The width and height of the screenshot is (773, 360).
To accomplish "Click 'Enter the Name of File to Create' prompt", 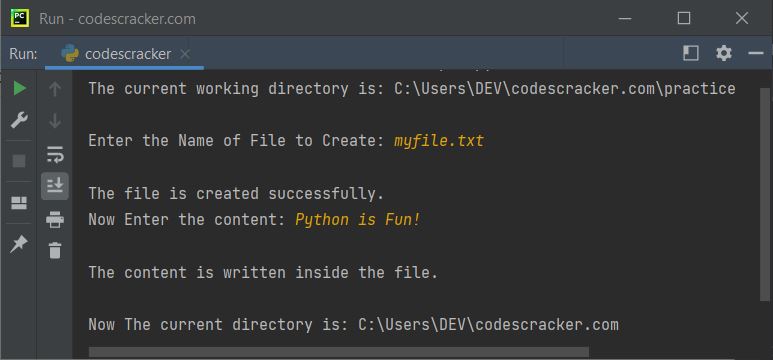I will (x=236, y=141).
